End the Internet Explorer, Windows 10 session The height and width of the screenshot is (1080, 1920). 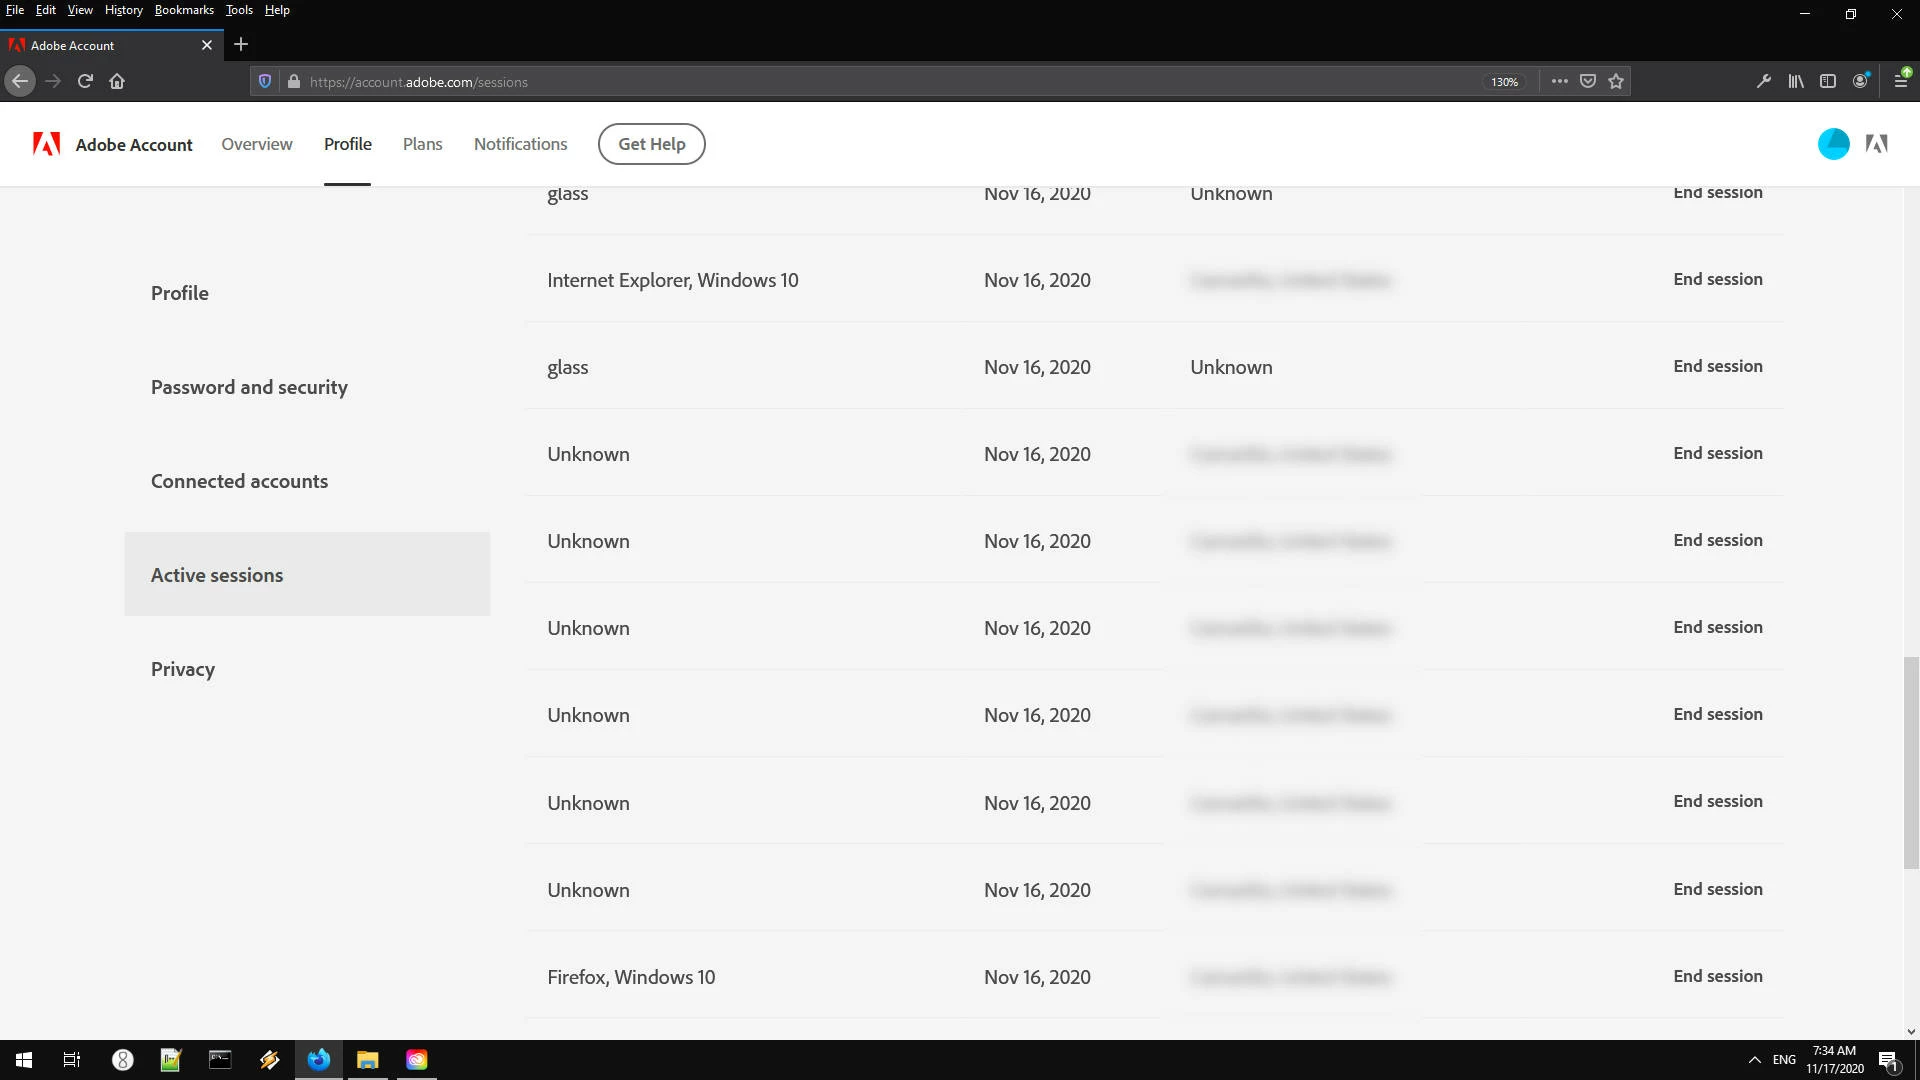pyautogui.click(x=1717, y=280)
